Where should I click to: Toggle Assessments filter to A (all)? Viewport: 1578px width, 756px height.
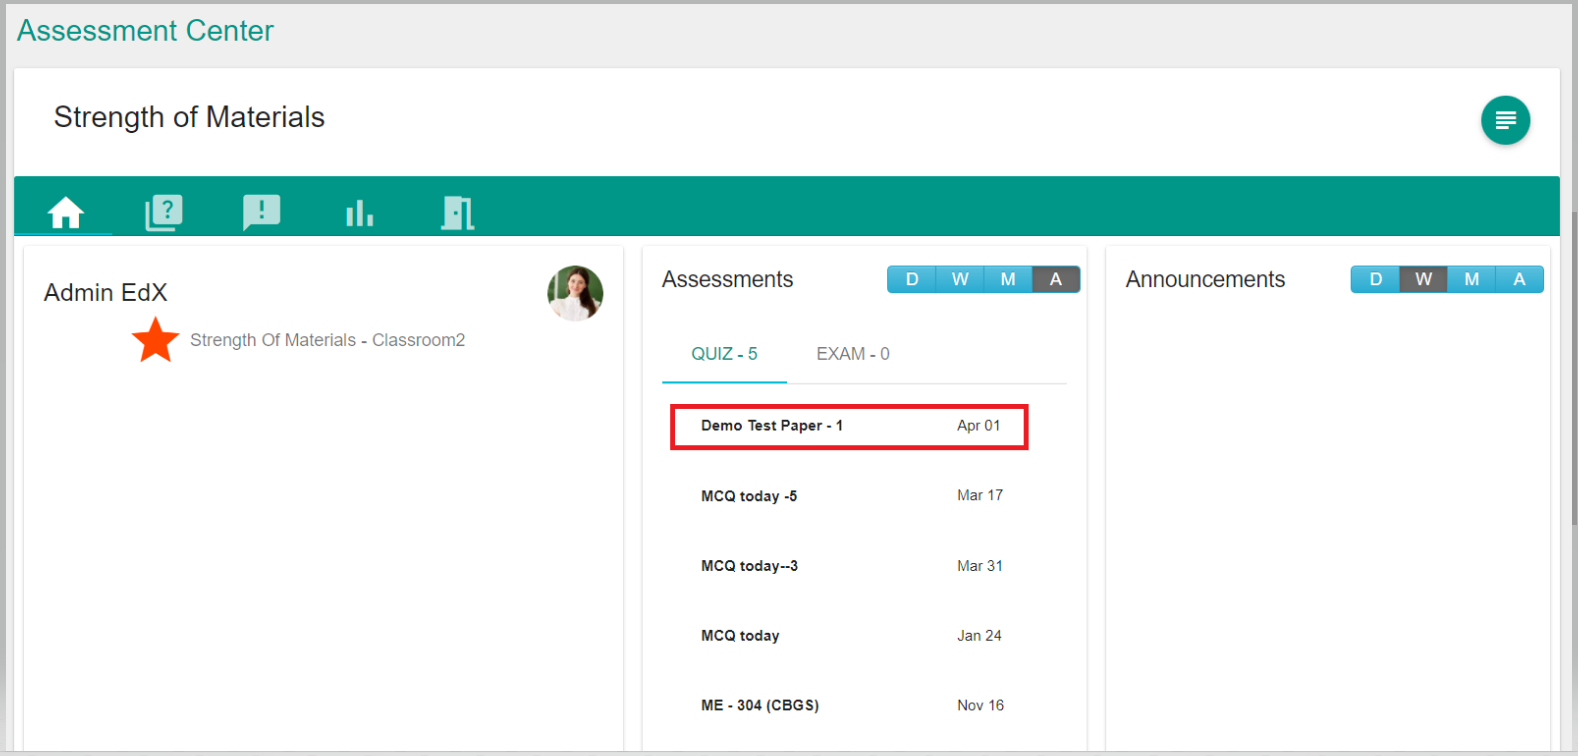coord(1056,280)
